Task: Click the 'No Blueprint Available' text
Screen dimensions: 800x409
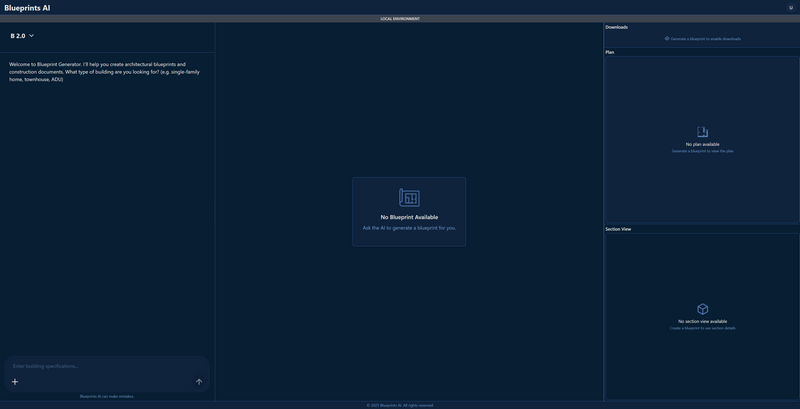Action: pos(409,217)
